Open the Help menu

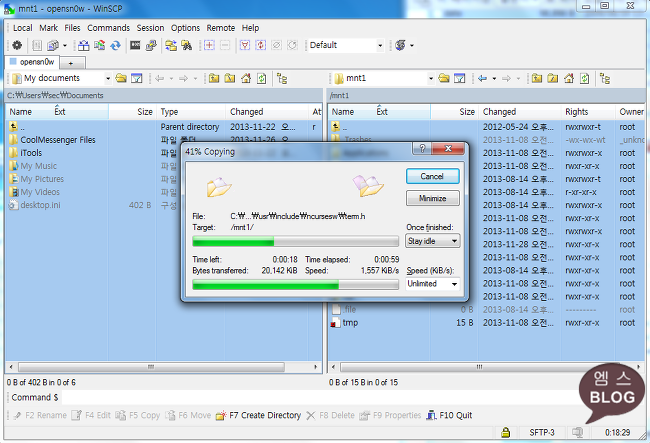tap(250, 28)
